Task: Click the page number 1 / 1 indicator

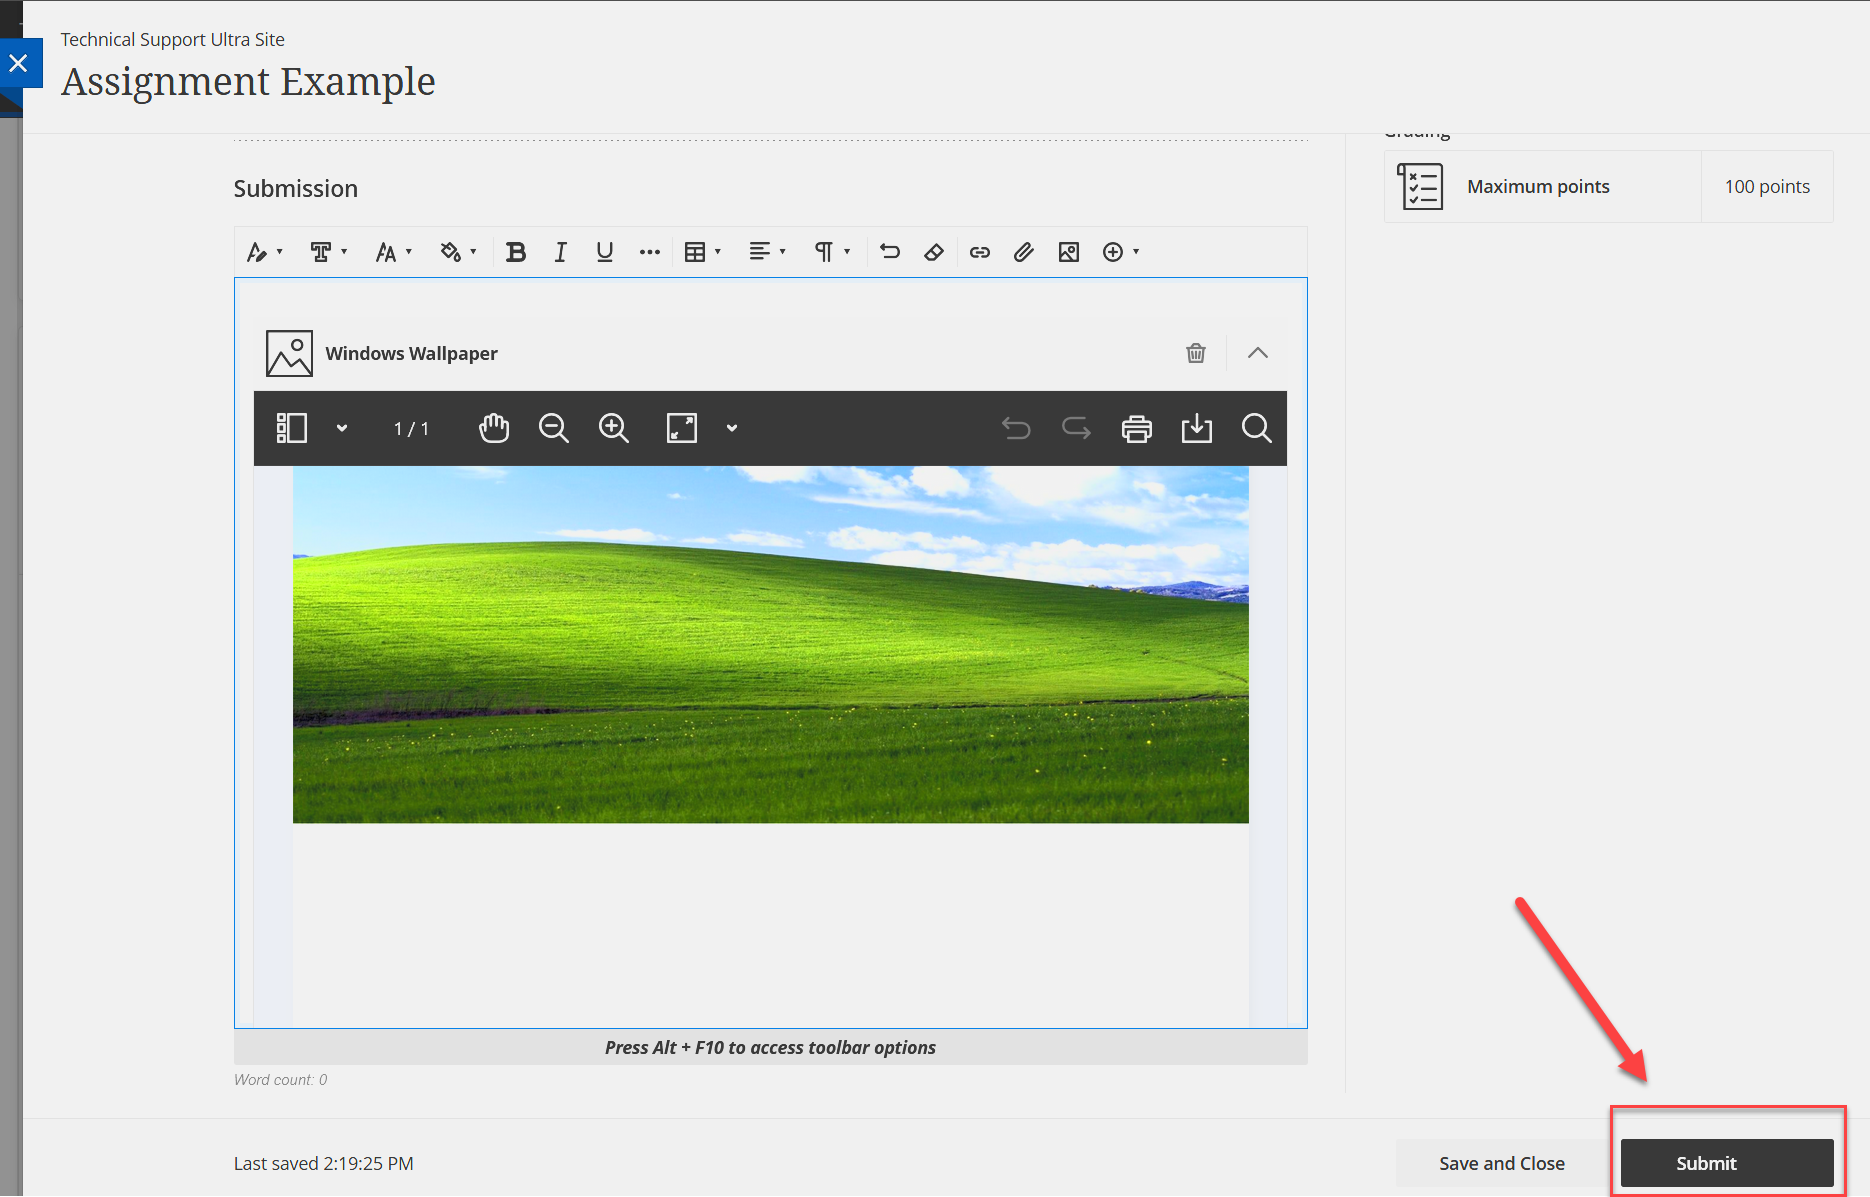Action: coord(411,429)
